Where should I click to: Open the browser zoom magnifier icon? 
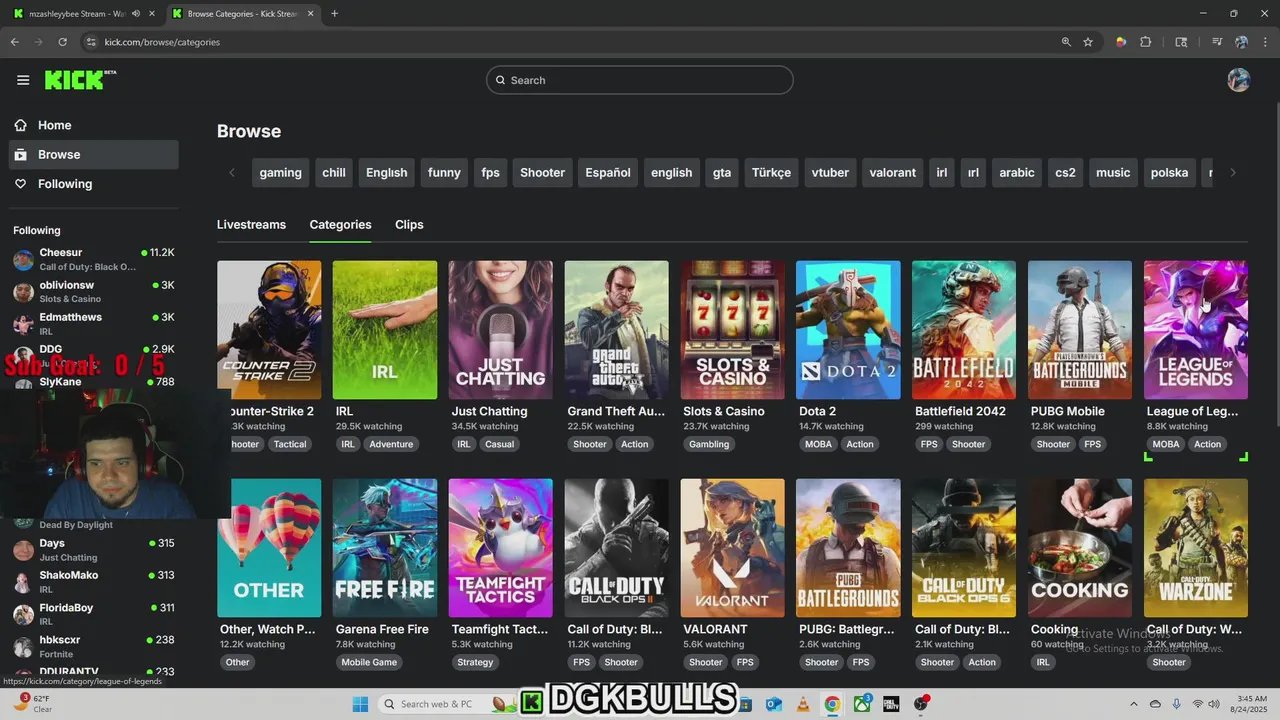pos(1066,42)
